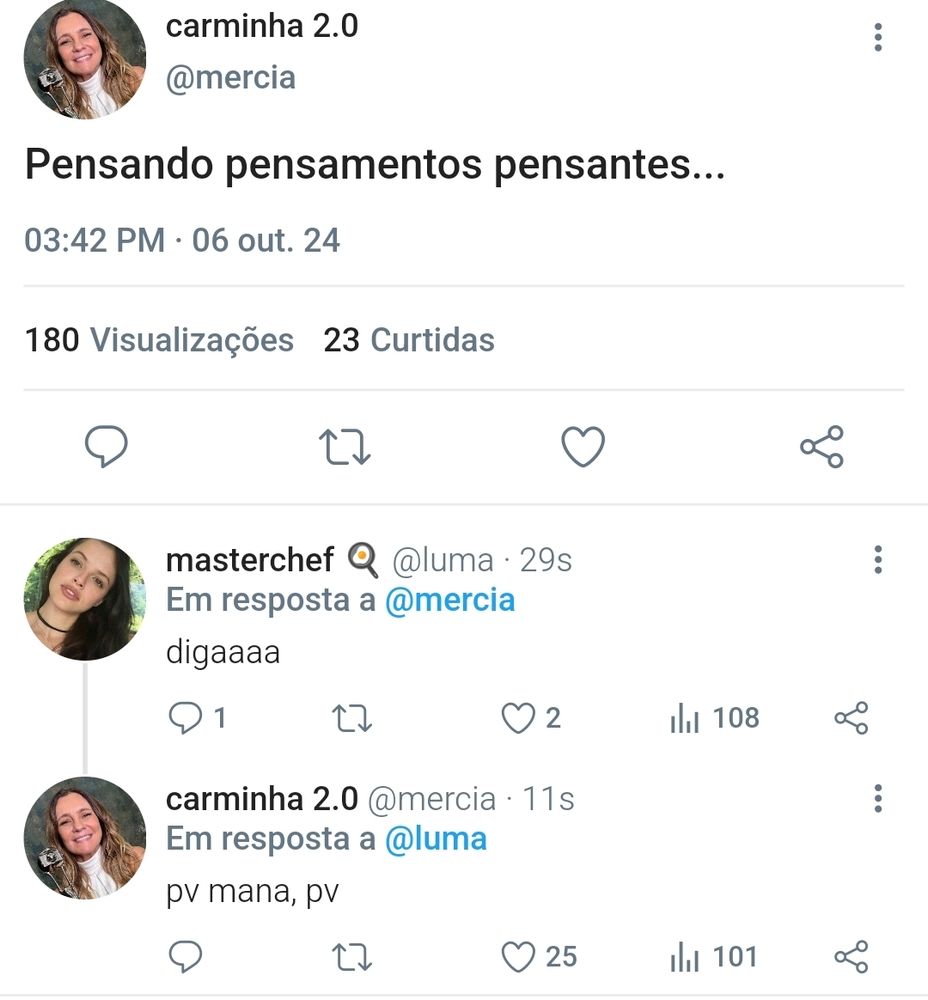Share masterchef's "digaaaa" reply

851,718
